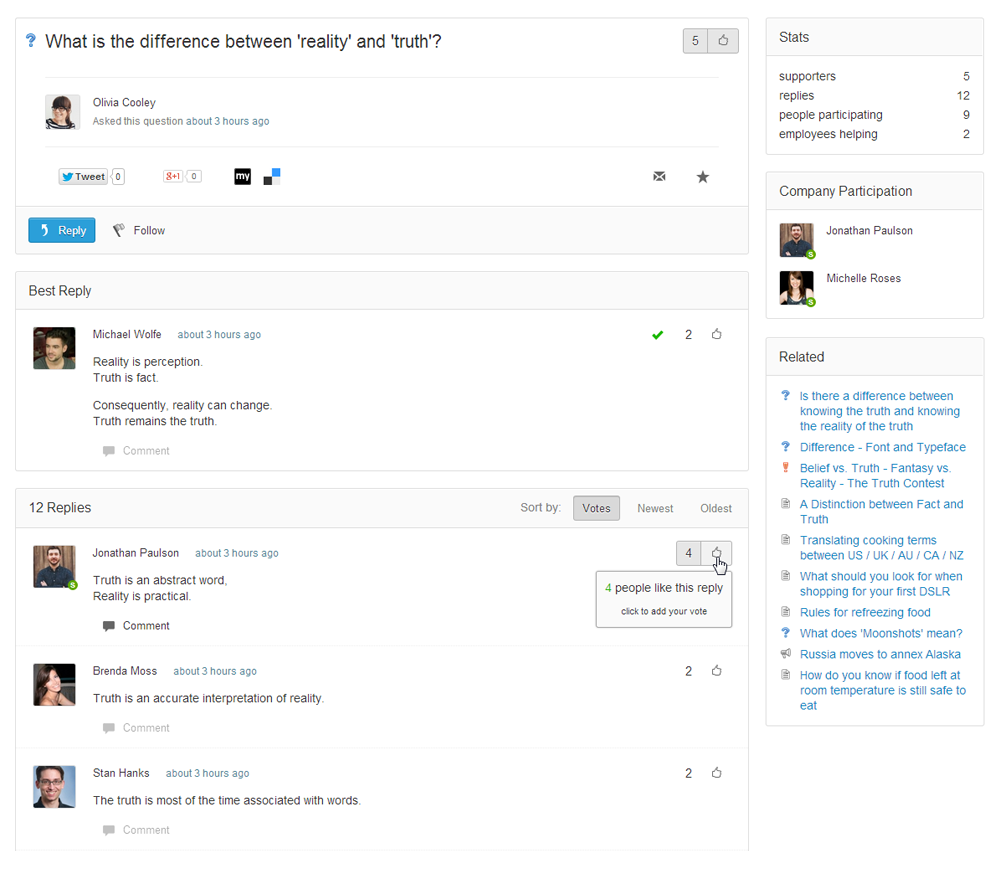Toggle Follow for this question

[139, 231]
